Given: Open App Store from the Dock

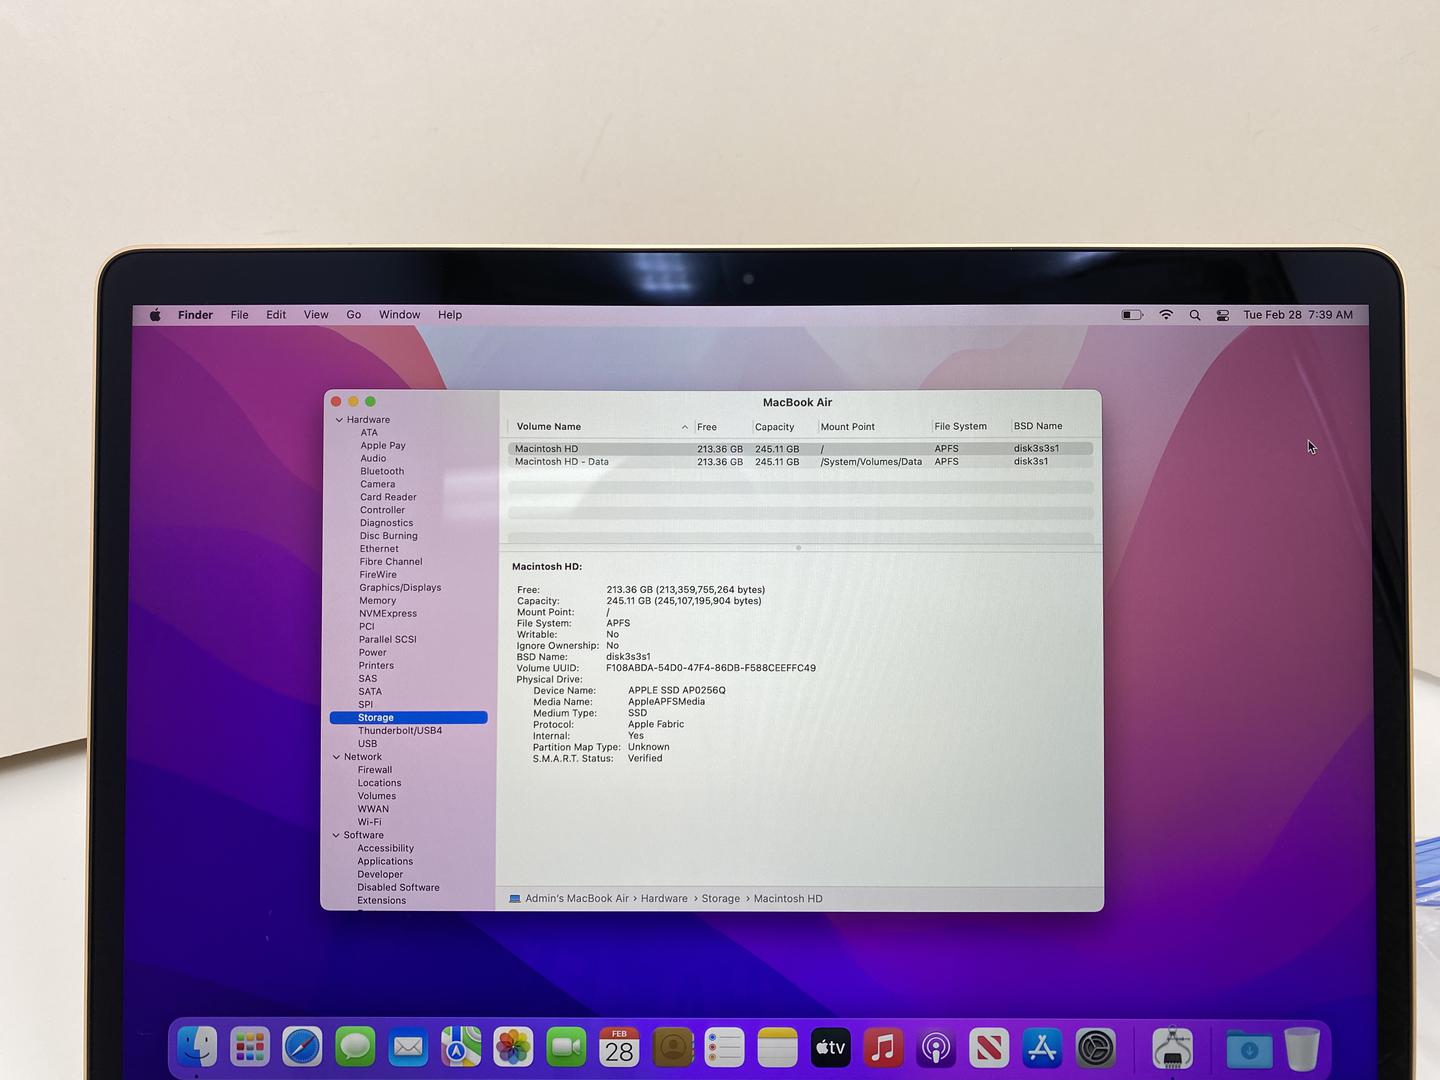Looking at the screenshot, I should [1042, 1047].
